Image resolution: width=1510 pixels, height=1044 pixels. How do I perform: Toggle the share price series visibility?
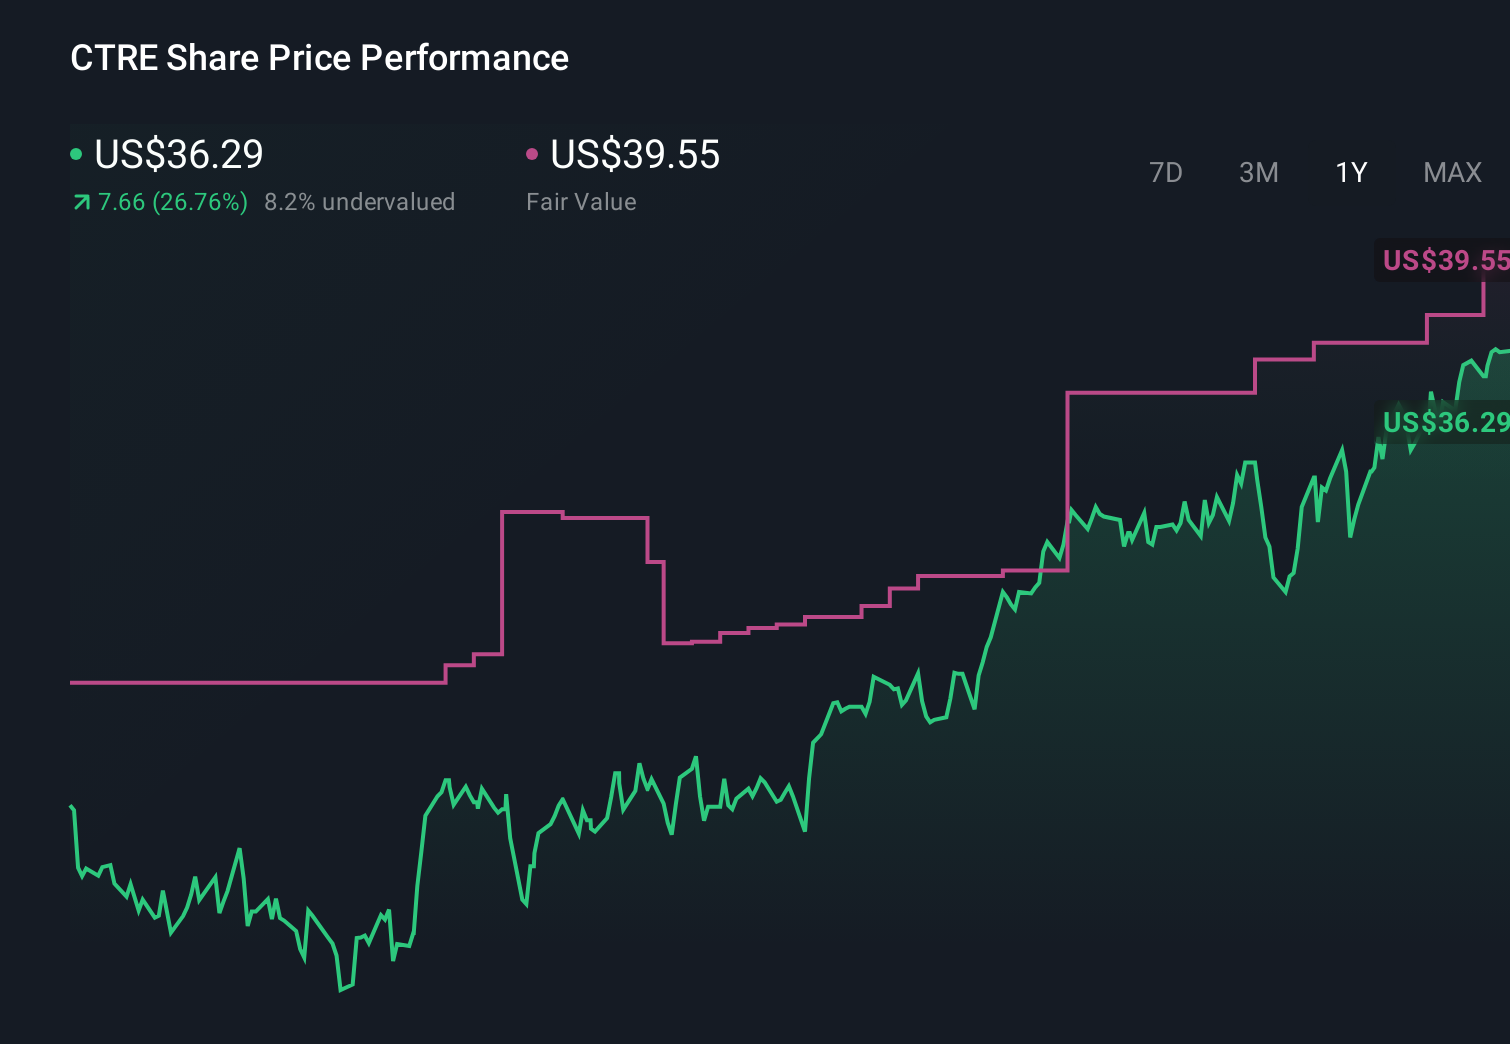click(76, 154)
